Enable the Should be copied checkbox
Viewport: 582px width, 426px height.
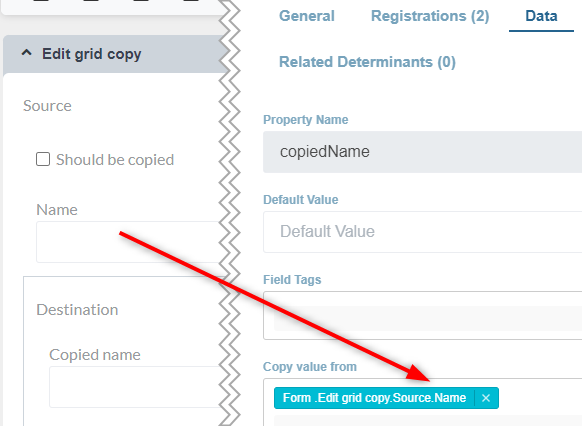43,159
